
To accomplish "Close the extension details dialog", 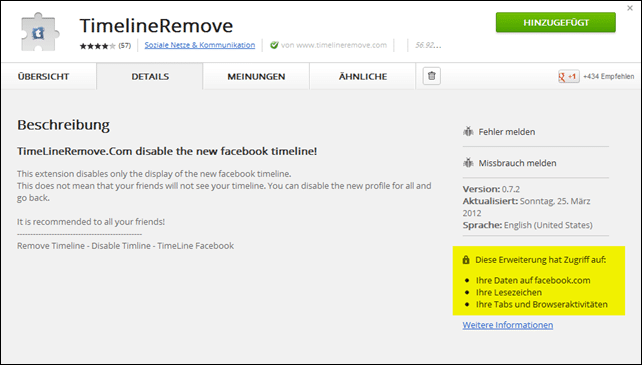I will tap(630, 8).
